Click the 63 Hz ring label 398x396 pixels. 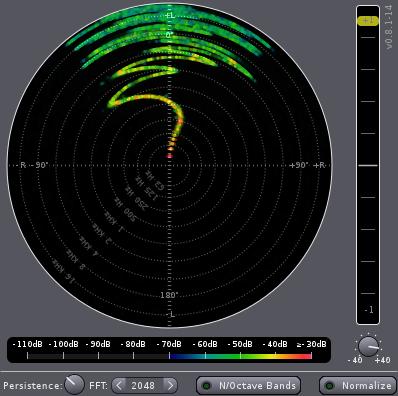point(155,180)
